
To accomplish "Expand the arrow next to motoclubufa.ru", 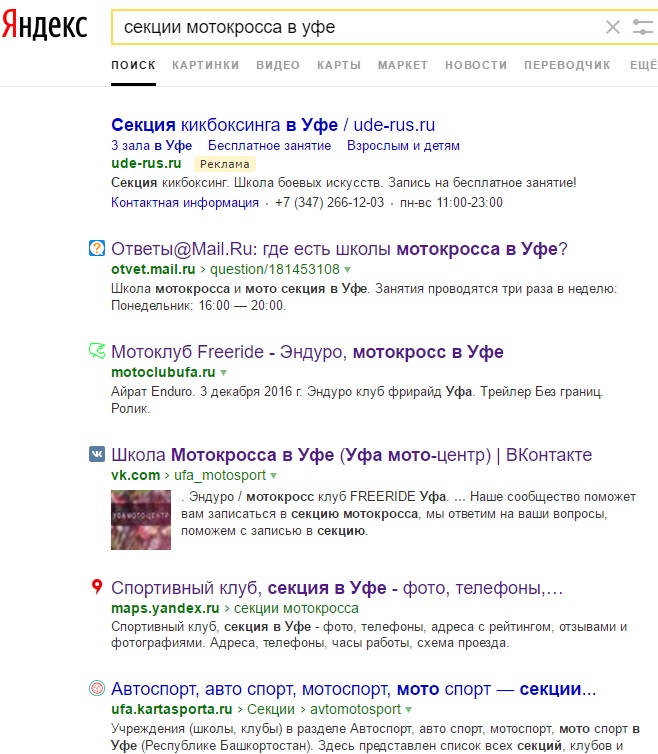I will click(223, 373).
